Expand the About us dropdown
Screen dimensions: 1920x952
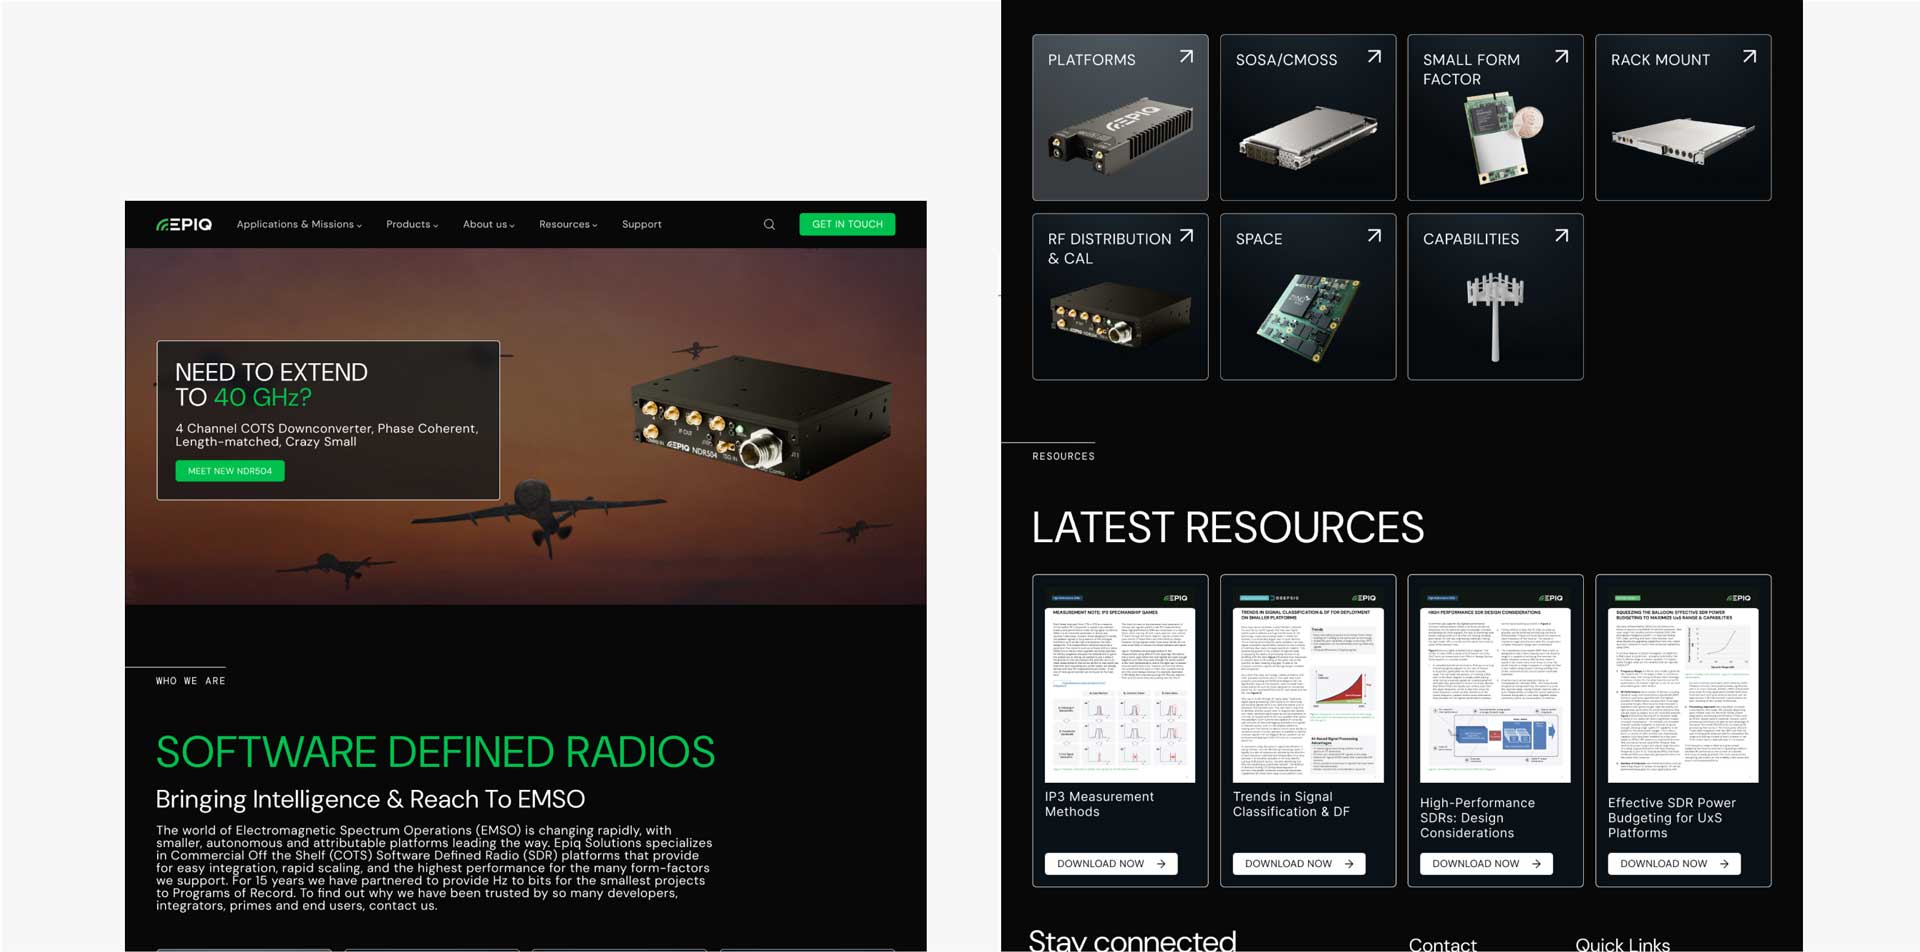click(x=488, y=225)
